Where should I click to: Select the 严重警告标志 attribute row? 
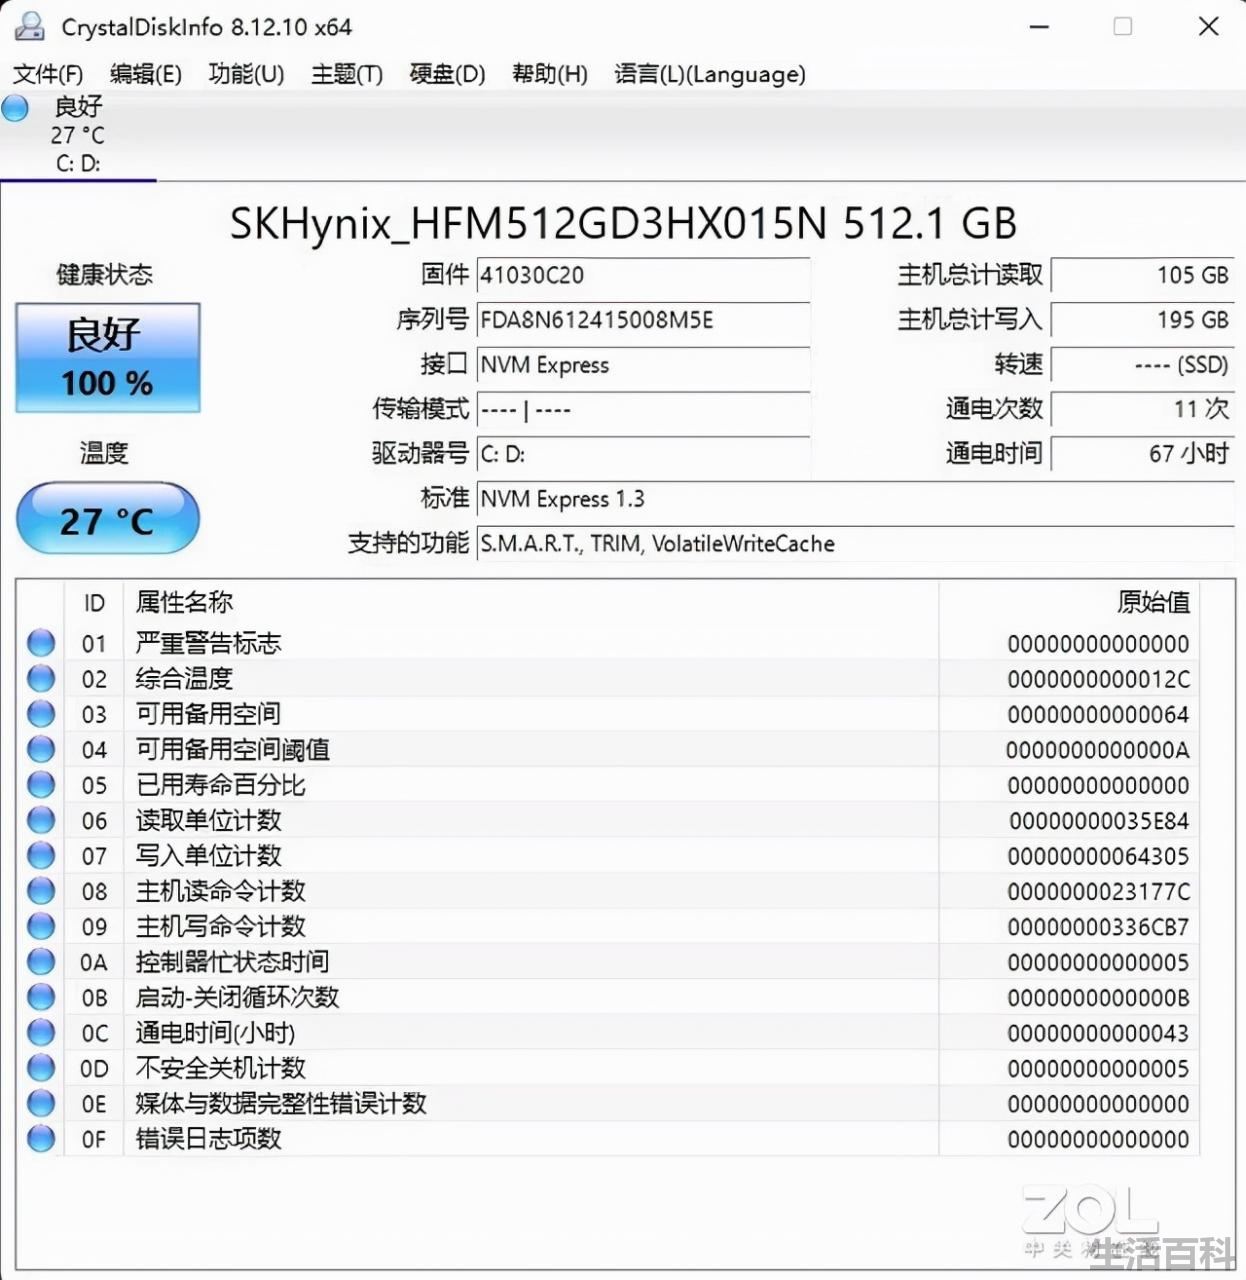(608, 643)
